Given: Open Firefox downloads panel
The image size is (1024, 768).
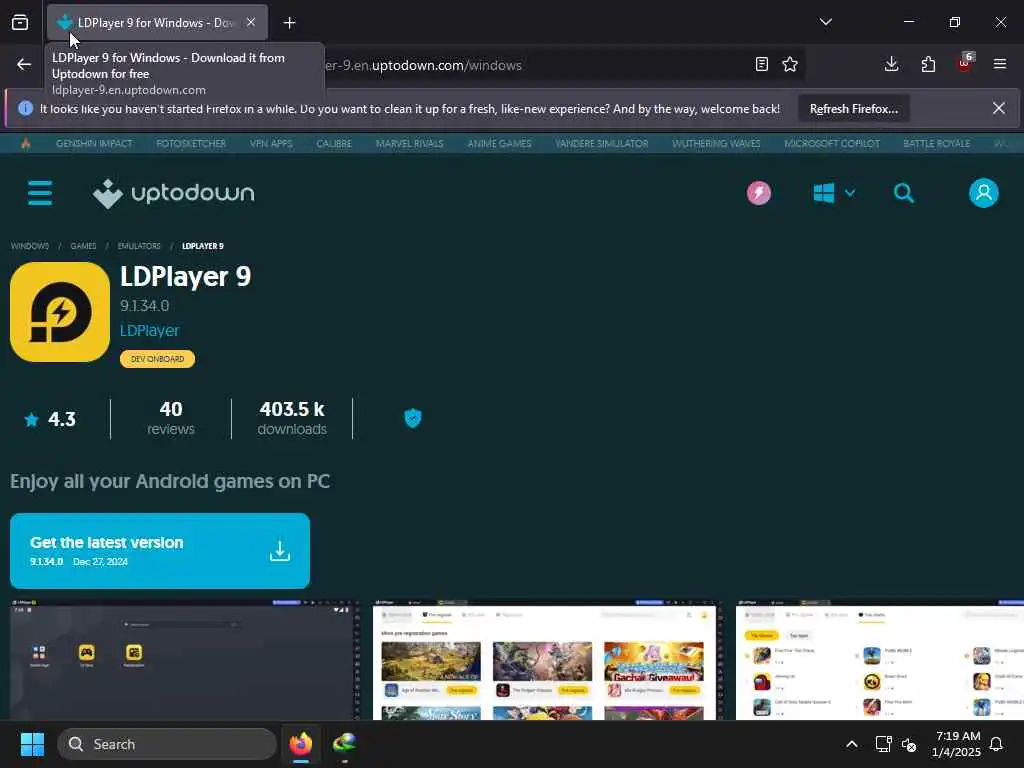Looking at the screenshot, I should click(x=891, y=64).
